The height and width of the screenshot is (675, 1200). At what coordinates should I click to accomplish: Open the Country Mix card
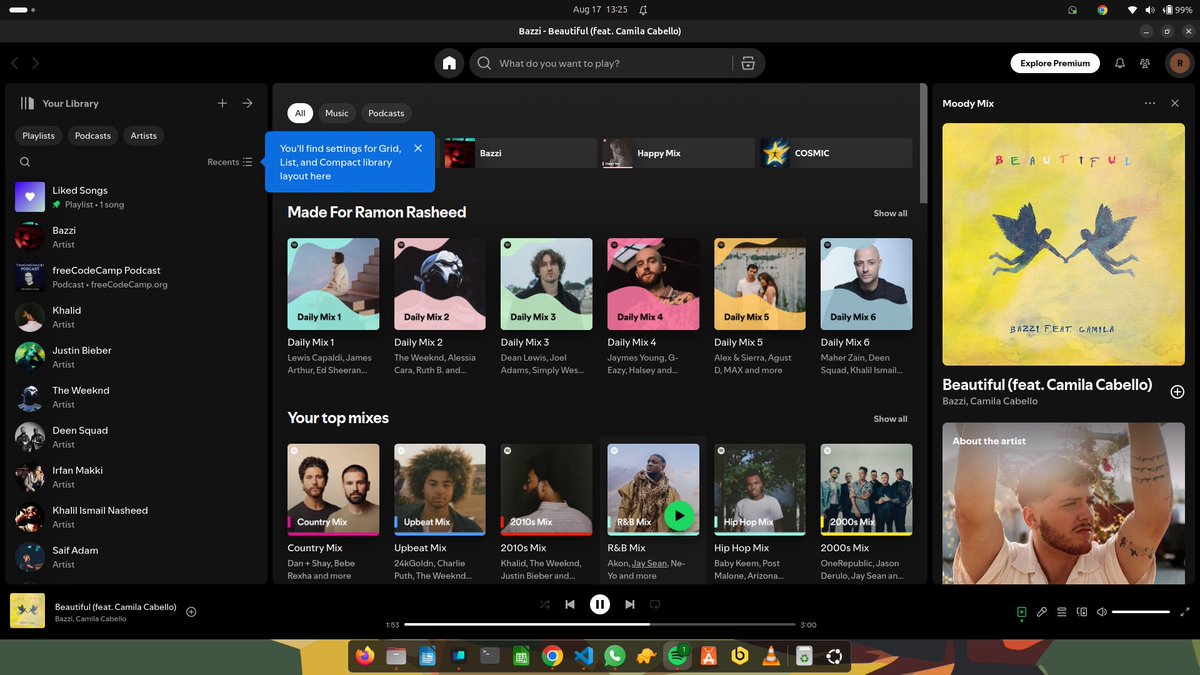[x=333, y=513]
